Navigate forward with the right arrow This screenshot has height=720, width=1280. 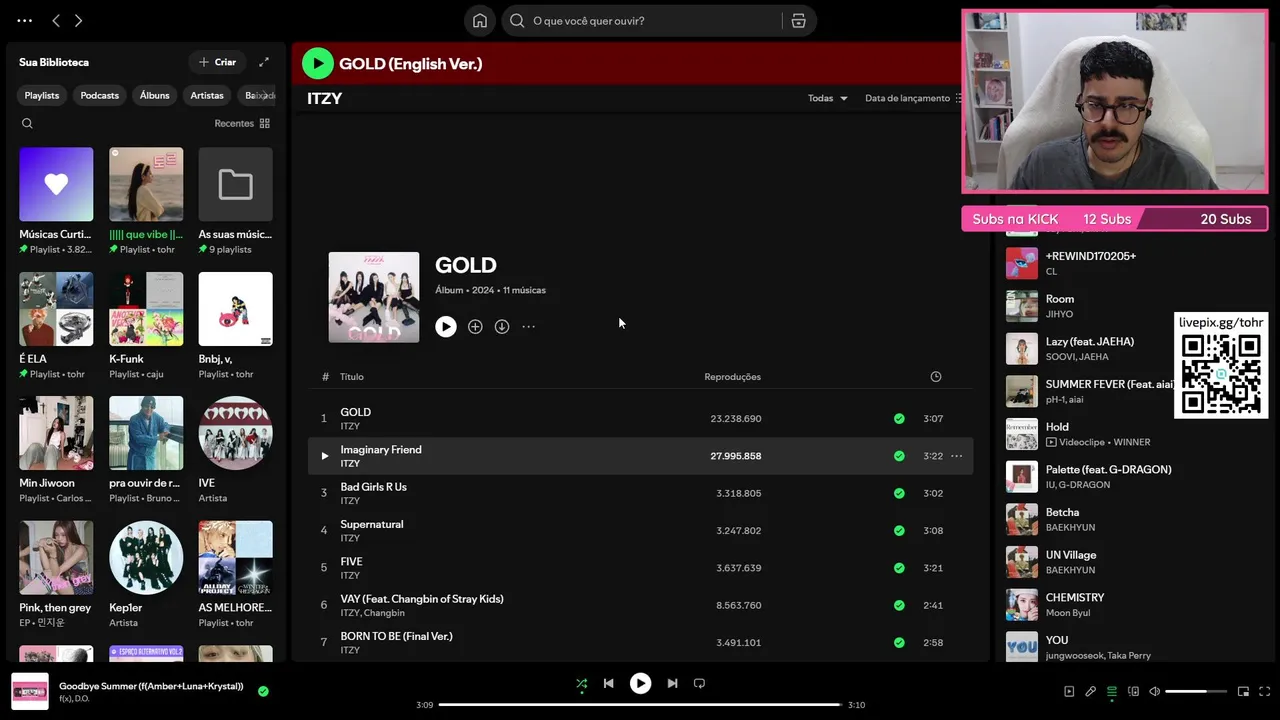[79, 21]
